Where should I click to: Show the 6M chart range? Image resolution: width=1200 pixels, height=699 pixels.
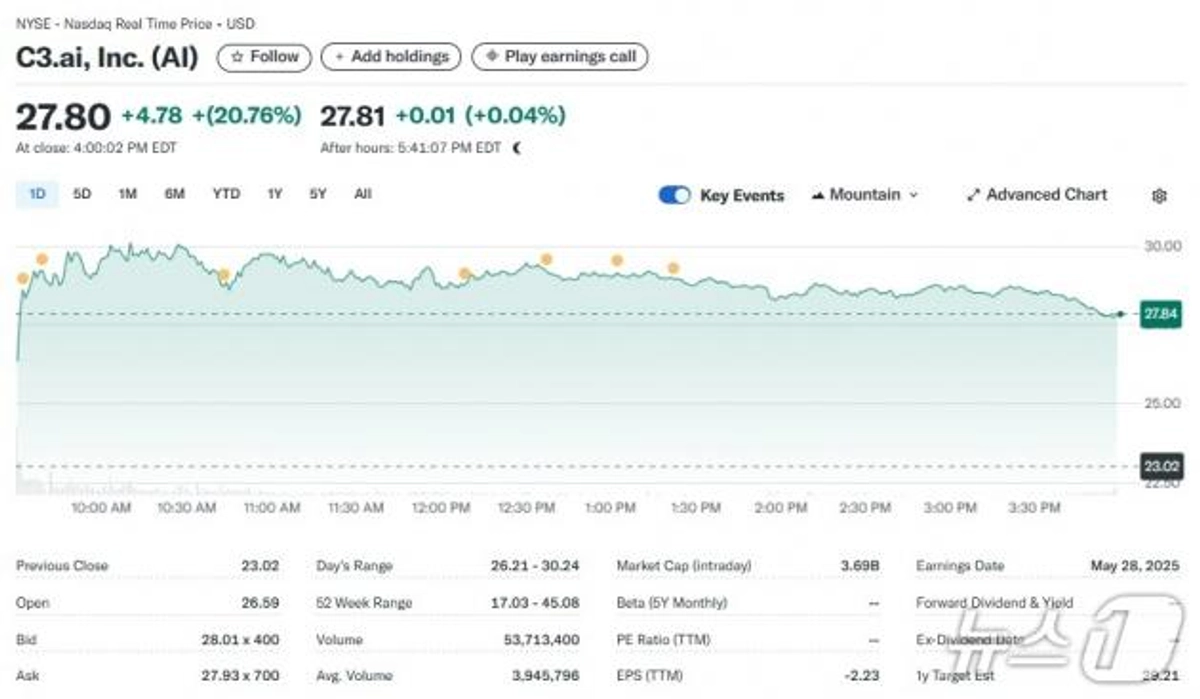pos(174,194)
